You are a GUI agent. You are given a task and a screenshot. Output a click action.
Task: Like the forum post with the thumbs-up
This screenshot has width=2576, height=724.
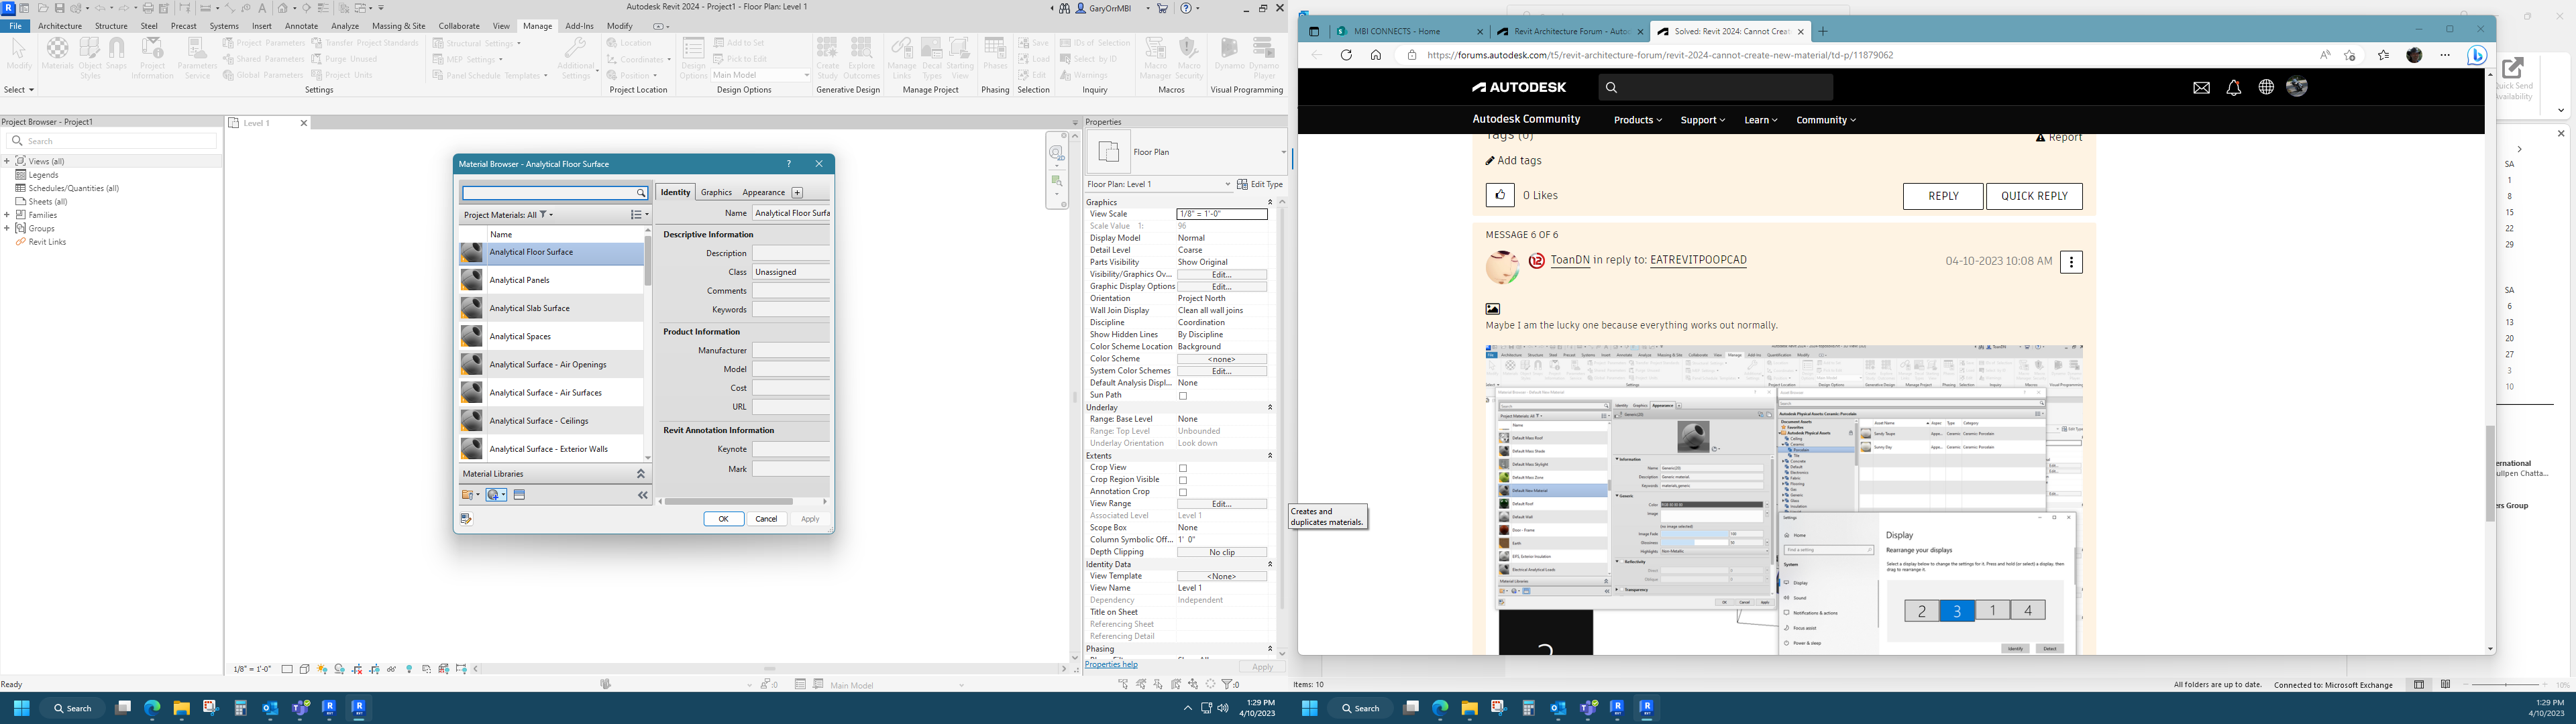1499,196
